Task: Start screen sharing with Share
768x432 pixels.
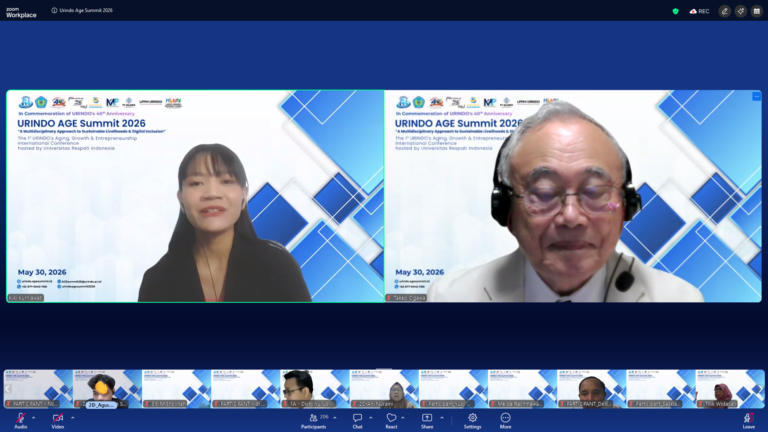Action: pos(427,421)
